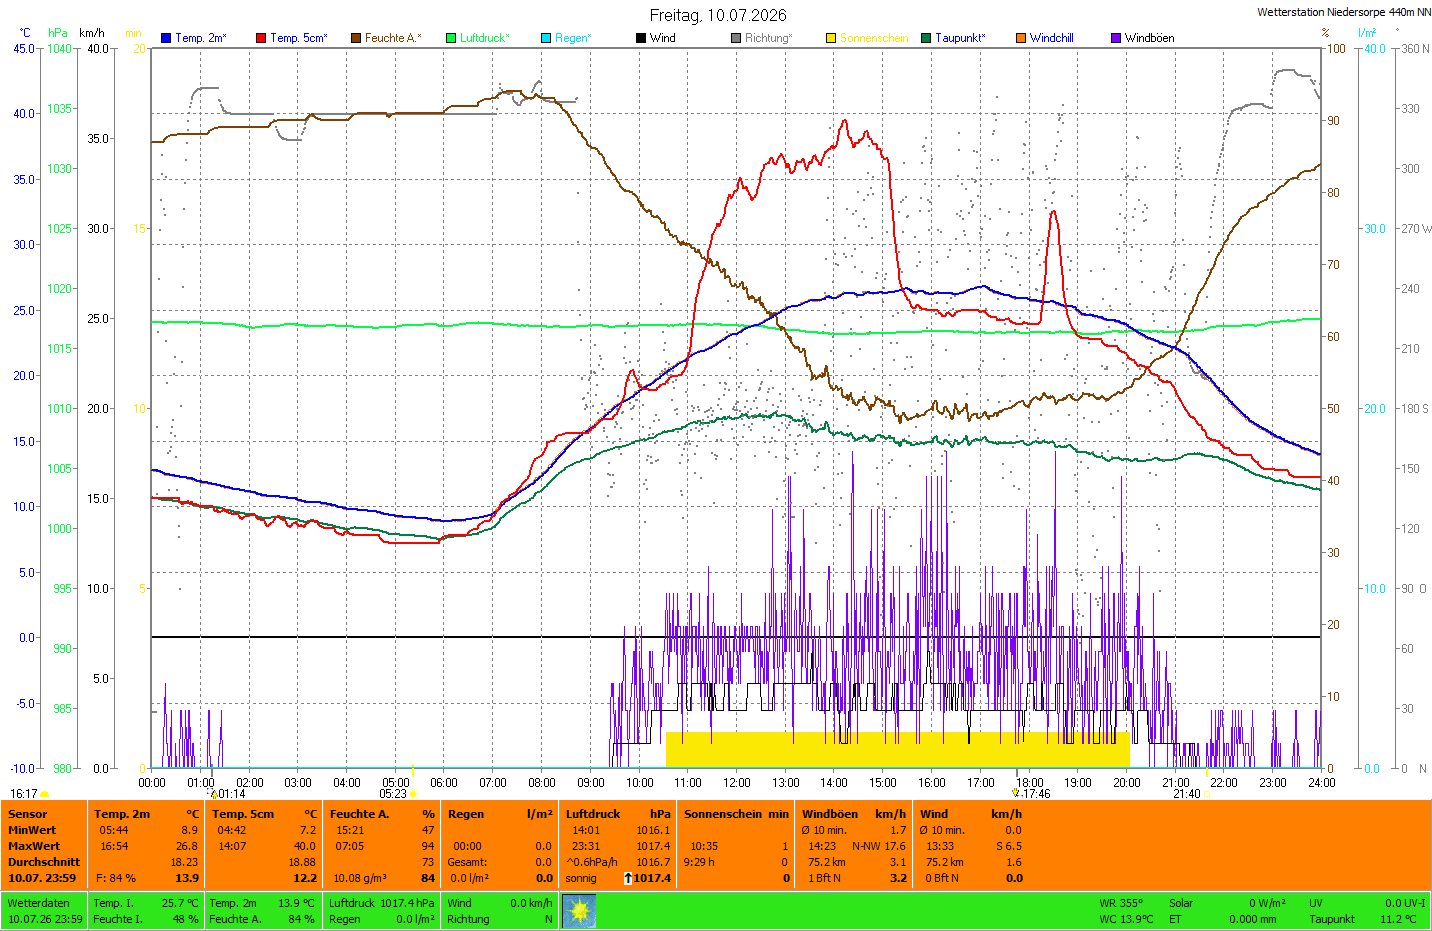
Task: Click the sunny weather icon in status bar
Action: [x=579, y=911]
